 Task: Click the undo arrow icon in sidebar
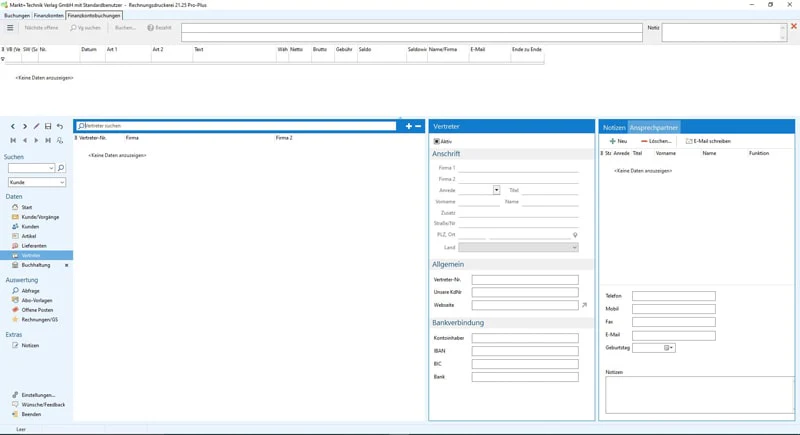click(60, 126)
